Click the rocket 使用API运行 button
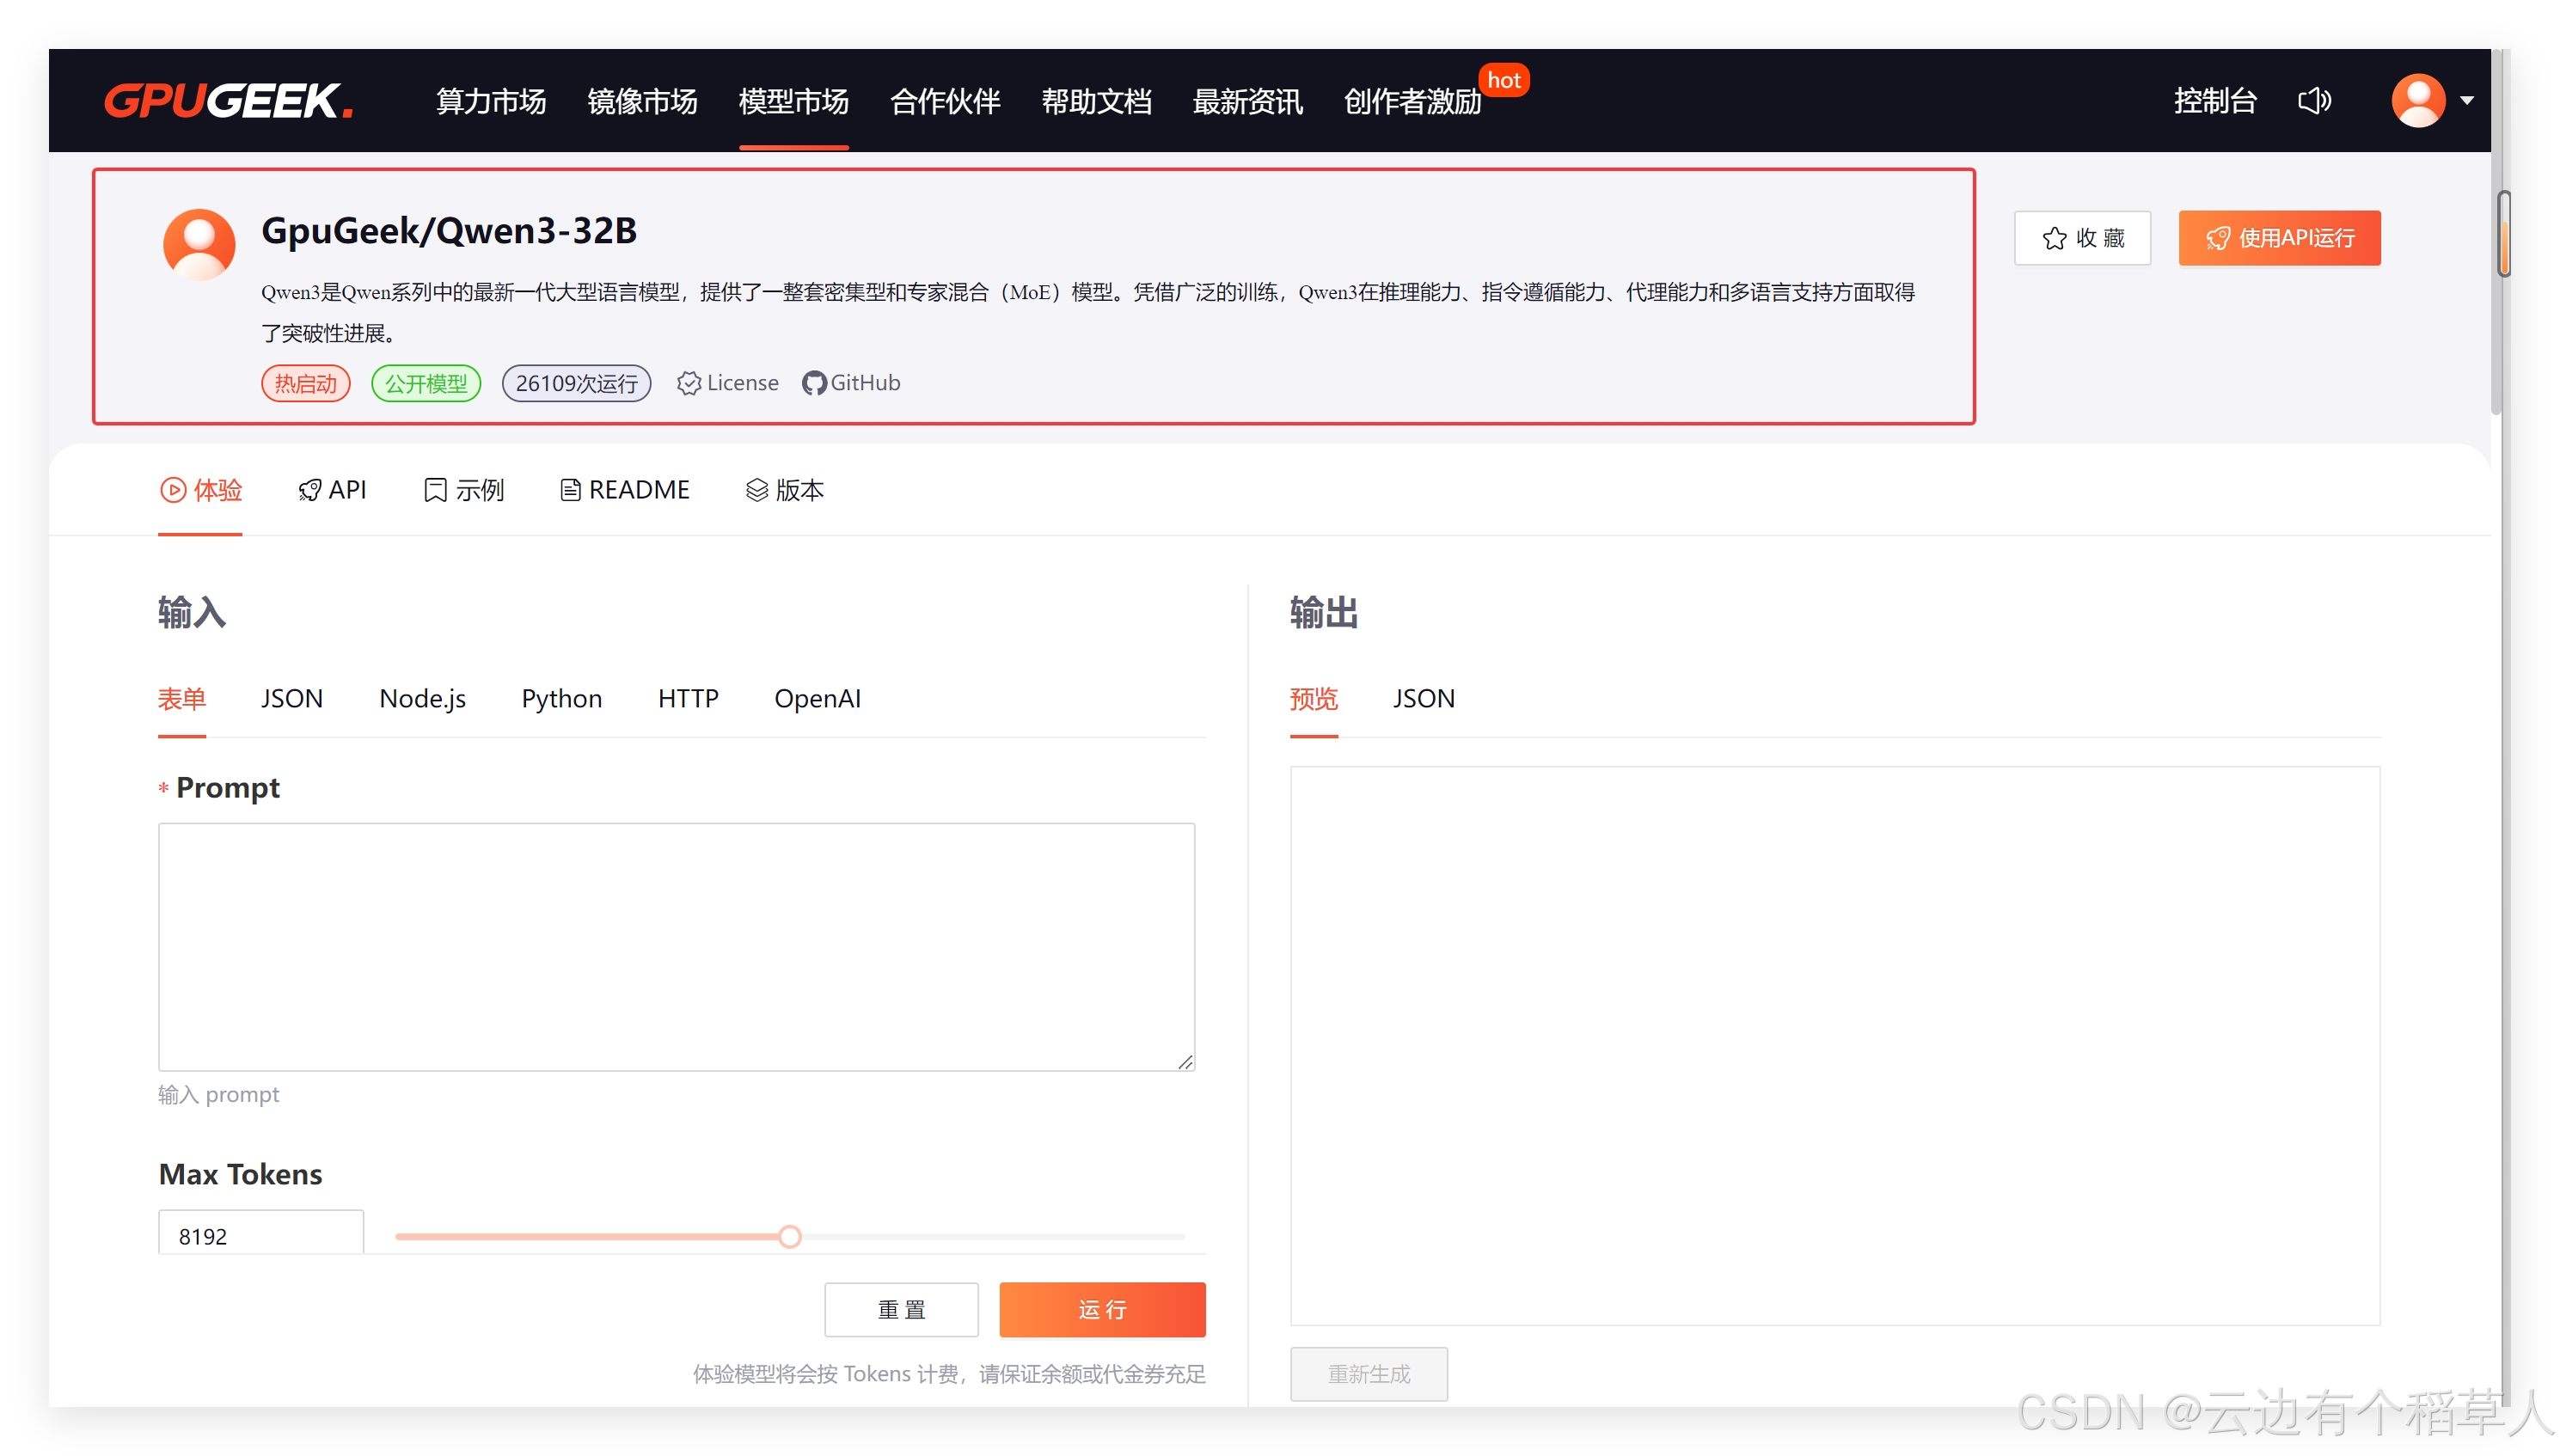This screenshot has height=1456, width=2560. (2279, 238)
